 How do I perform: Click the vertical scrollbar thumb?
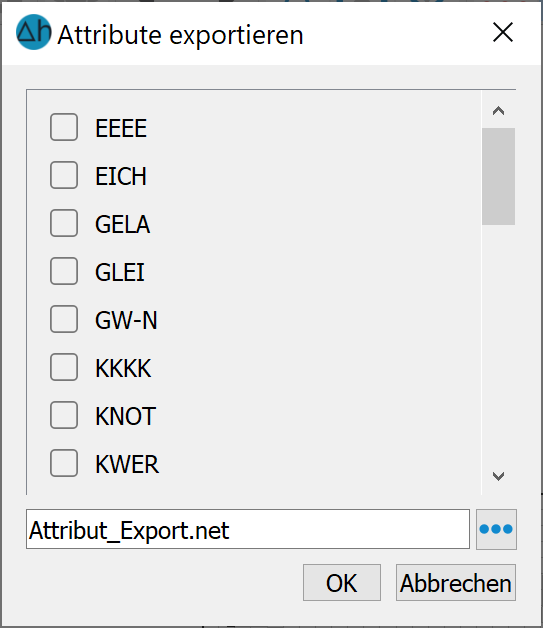498,176
